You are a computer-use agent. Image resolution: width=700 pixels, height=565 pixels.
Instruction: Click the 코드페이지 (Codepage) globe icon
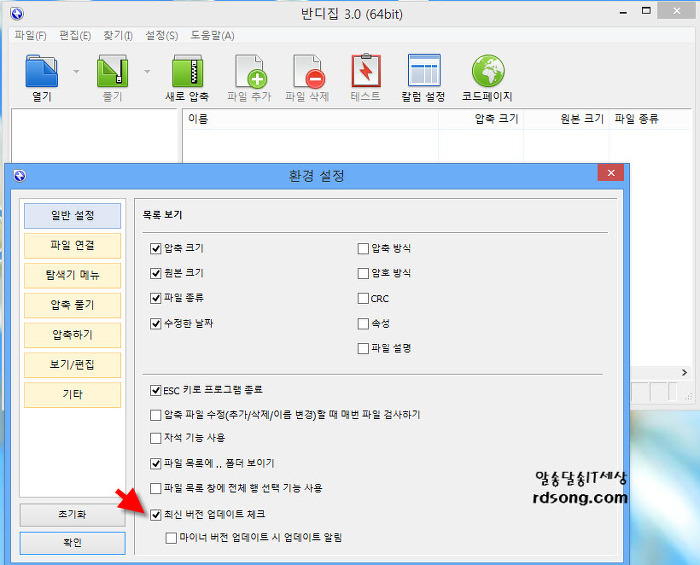click(487, 72)
